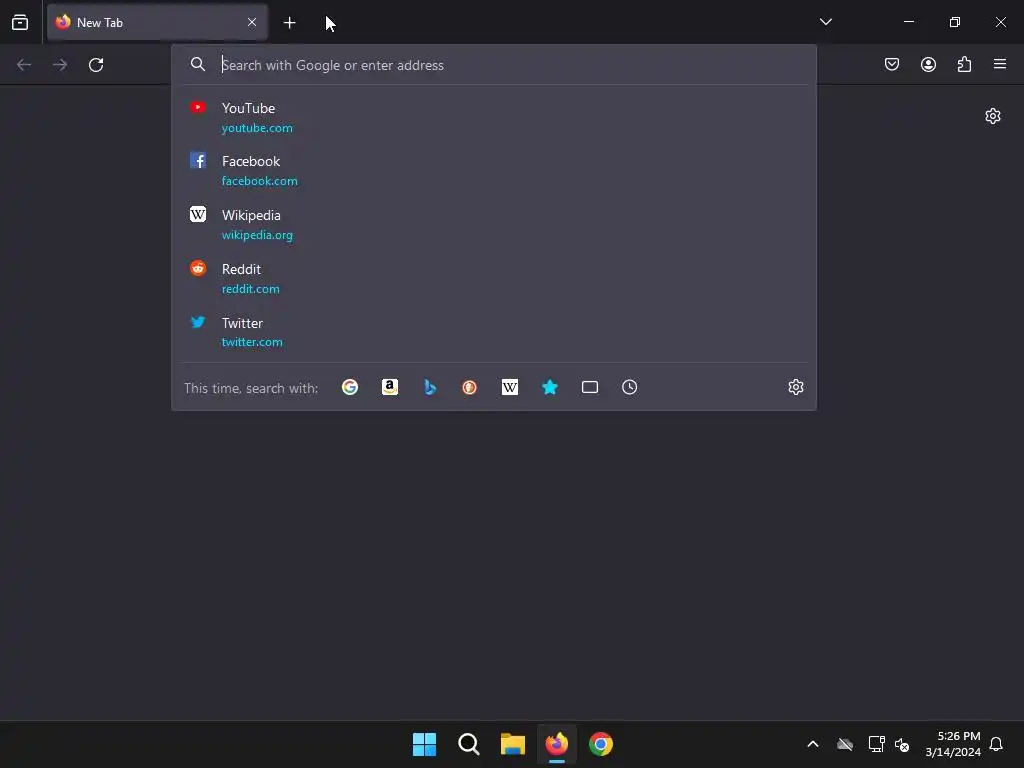Open search settings gear in dropdown
The image size is (1024, 768).
pos(795,387)
